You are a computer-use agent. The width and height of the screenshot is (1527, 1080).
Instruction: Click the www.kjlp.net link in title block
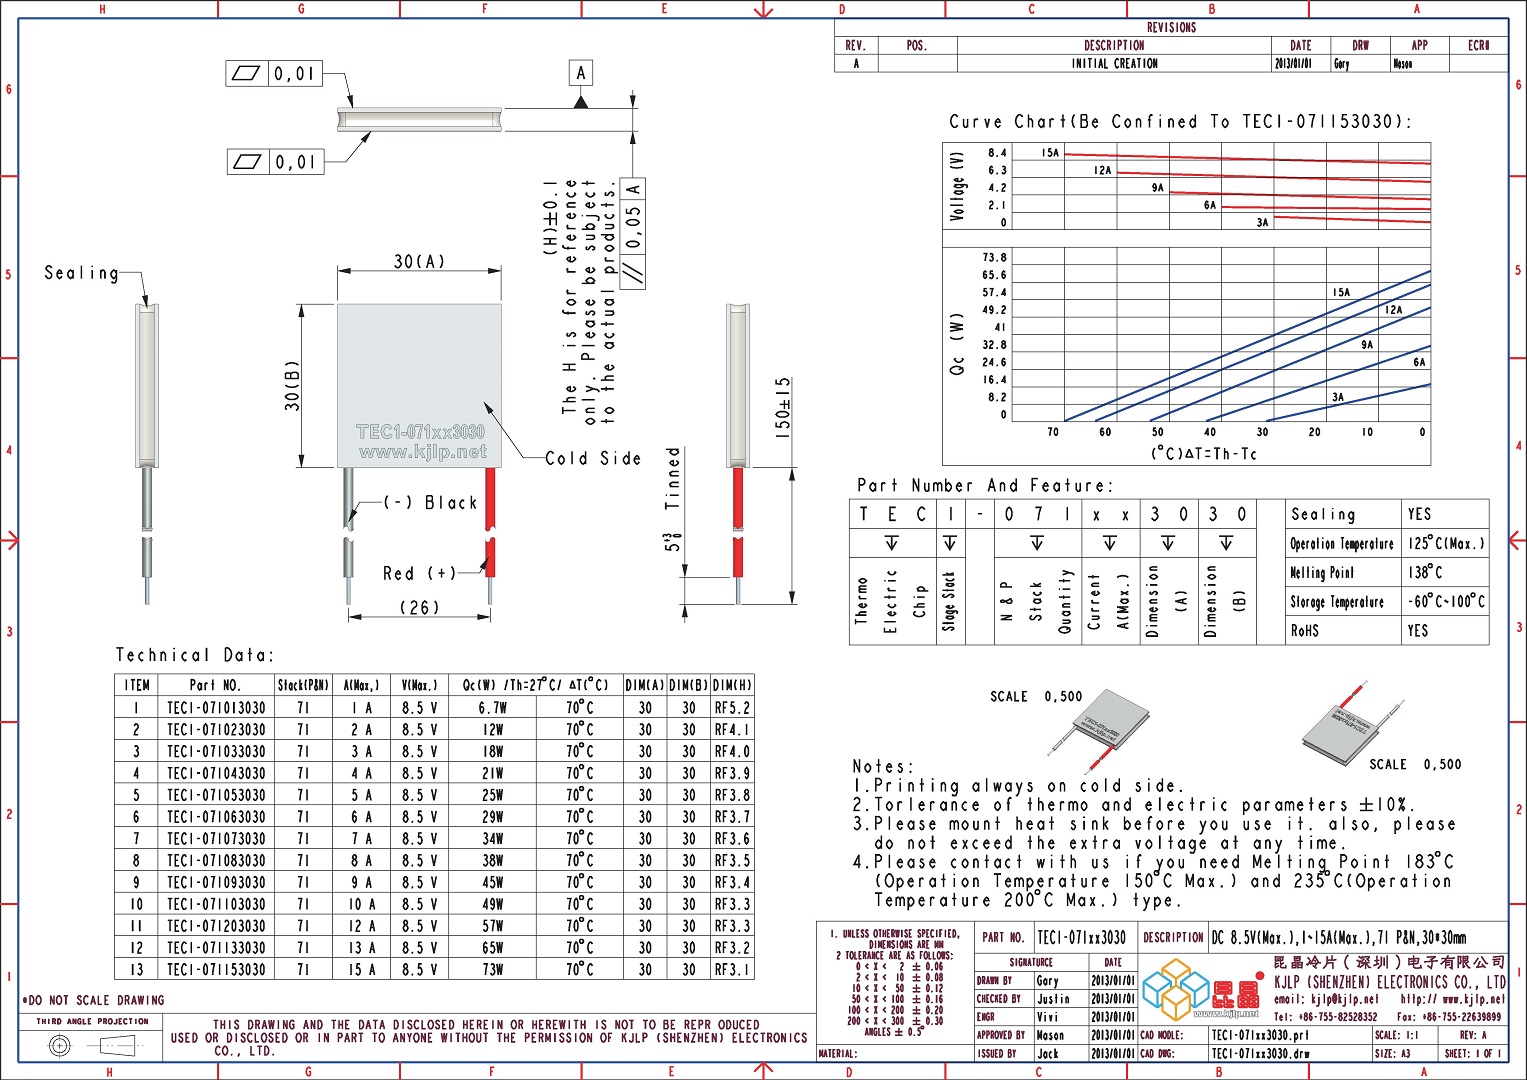(x=1473, y=999)
